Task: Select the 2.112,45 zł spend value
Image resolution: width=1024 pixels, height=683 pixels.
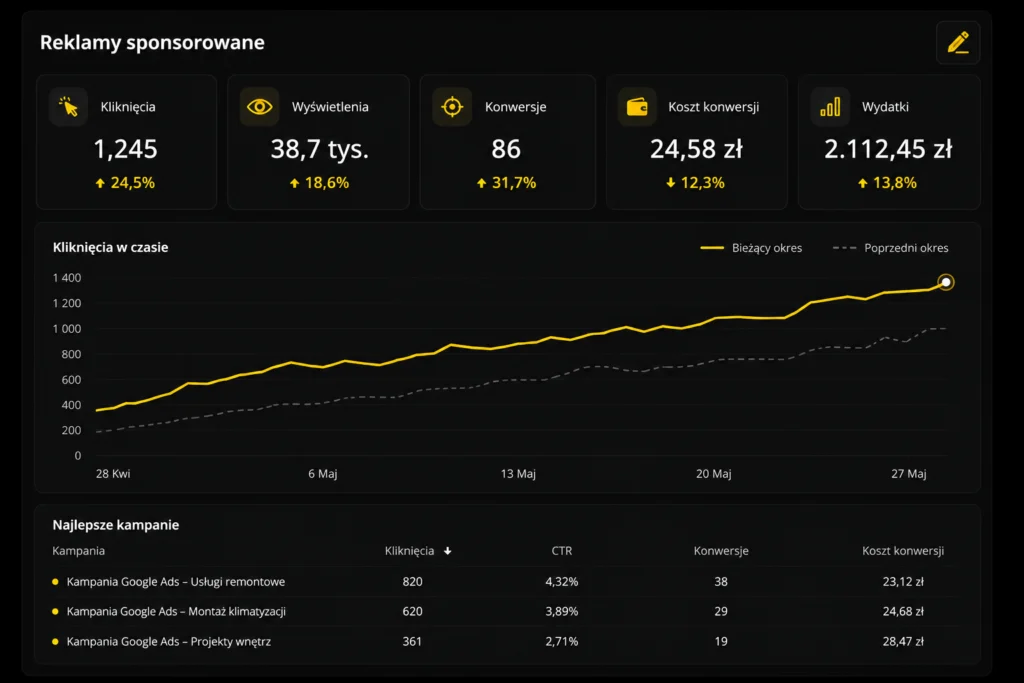Action: pyautogui.click(x=888, y=150)
